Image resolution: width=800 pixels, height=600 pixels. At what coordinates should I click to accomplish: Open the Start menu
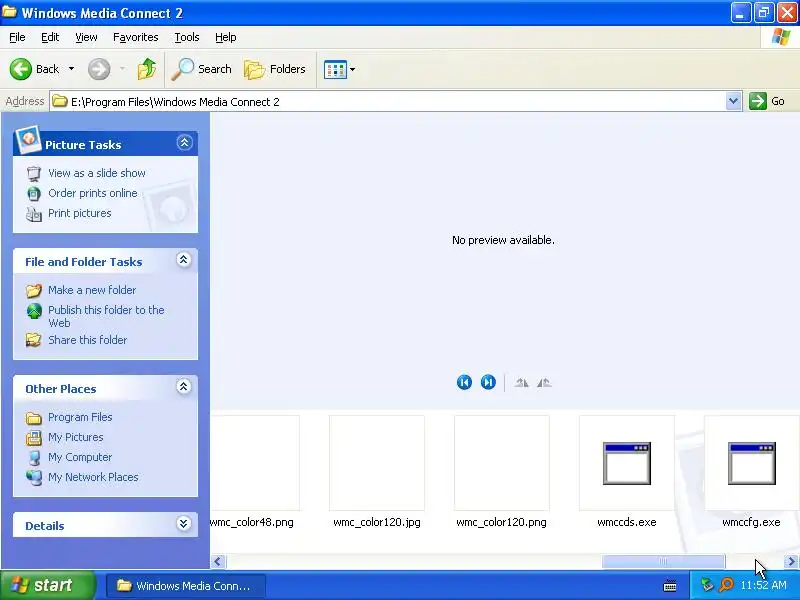(48, 585)
